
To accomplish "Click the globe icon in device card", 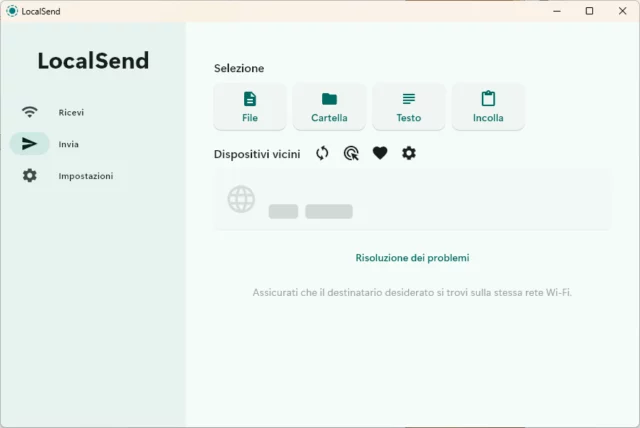I will 241,199.
